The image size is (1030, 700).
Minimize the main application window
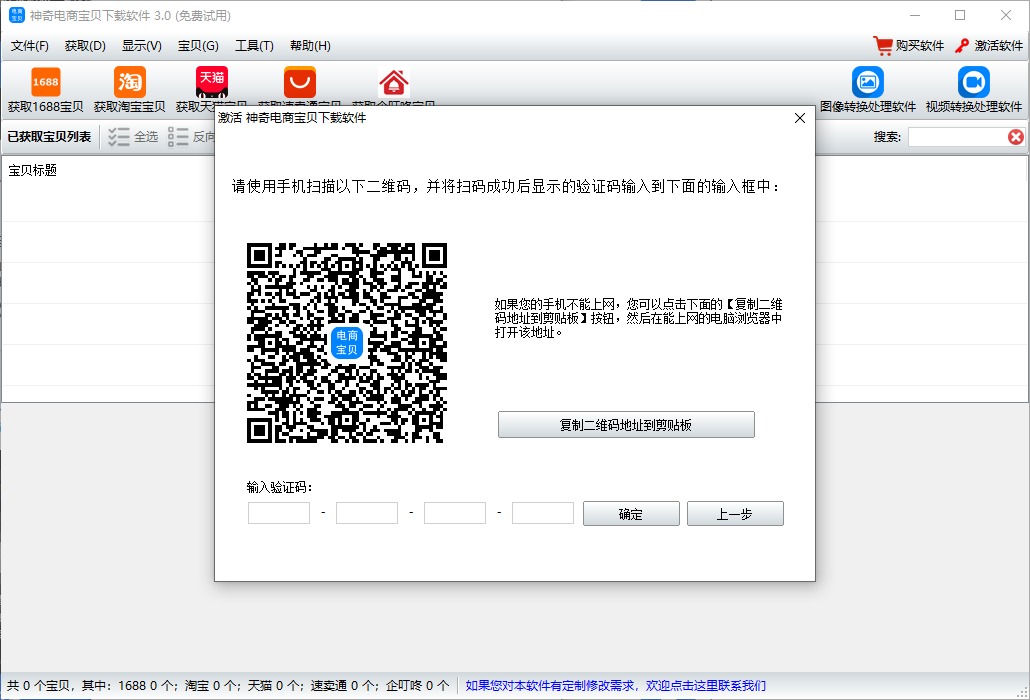pos(915,15)
